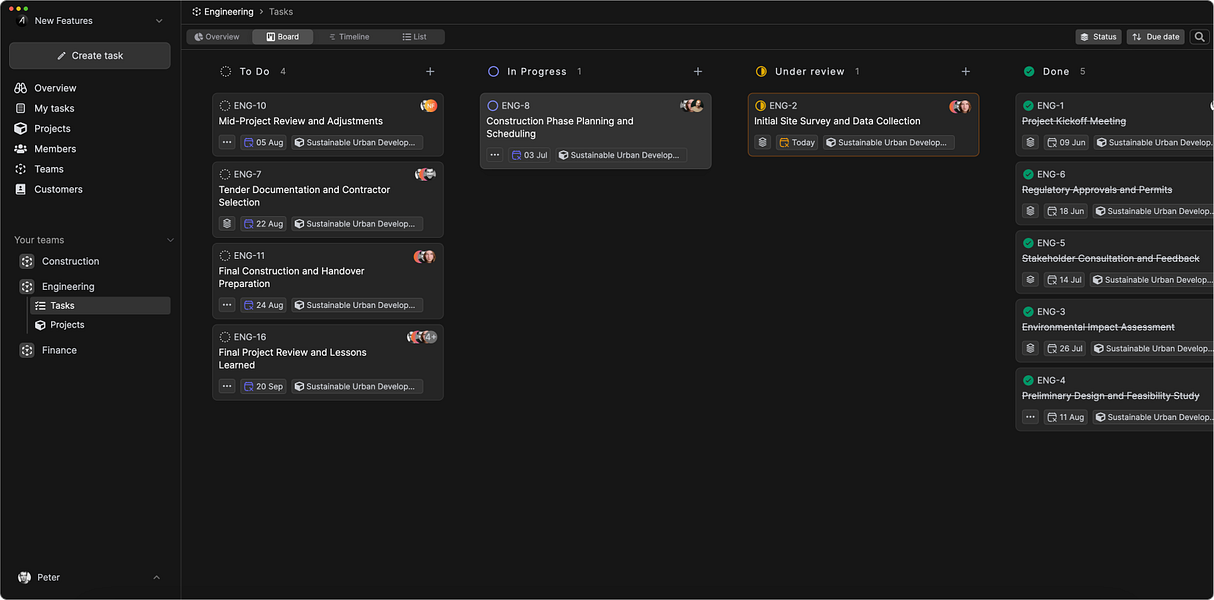Select the Finance team in sidebar
The width and height of the screenshot is (1214, 600).
pos(59,350)
